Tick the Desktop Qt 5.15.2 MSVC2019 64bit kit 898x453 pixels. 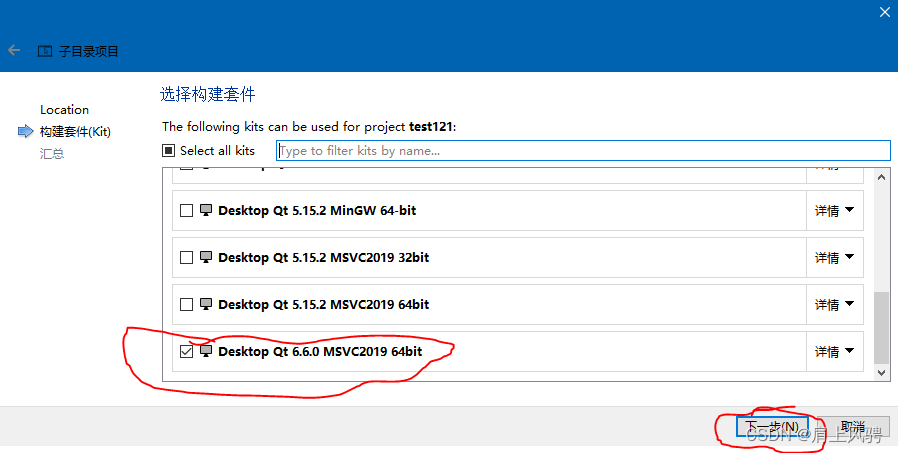(187, 305)
